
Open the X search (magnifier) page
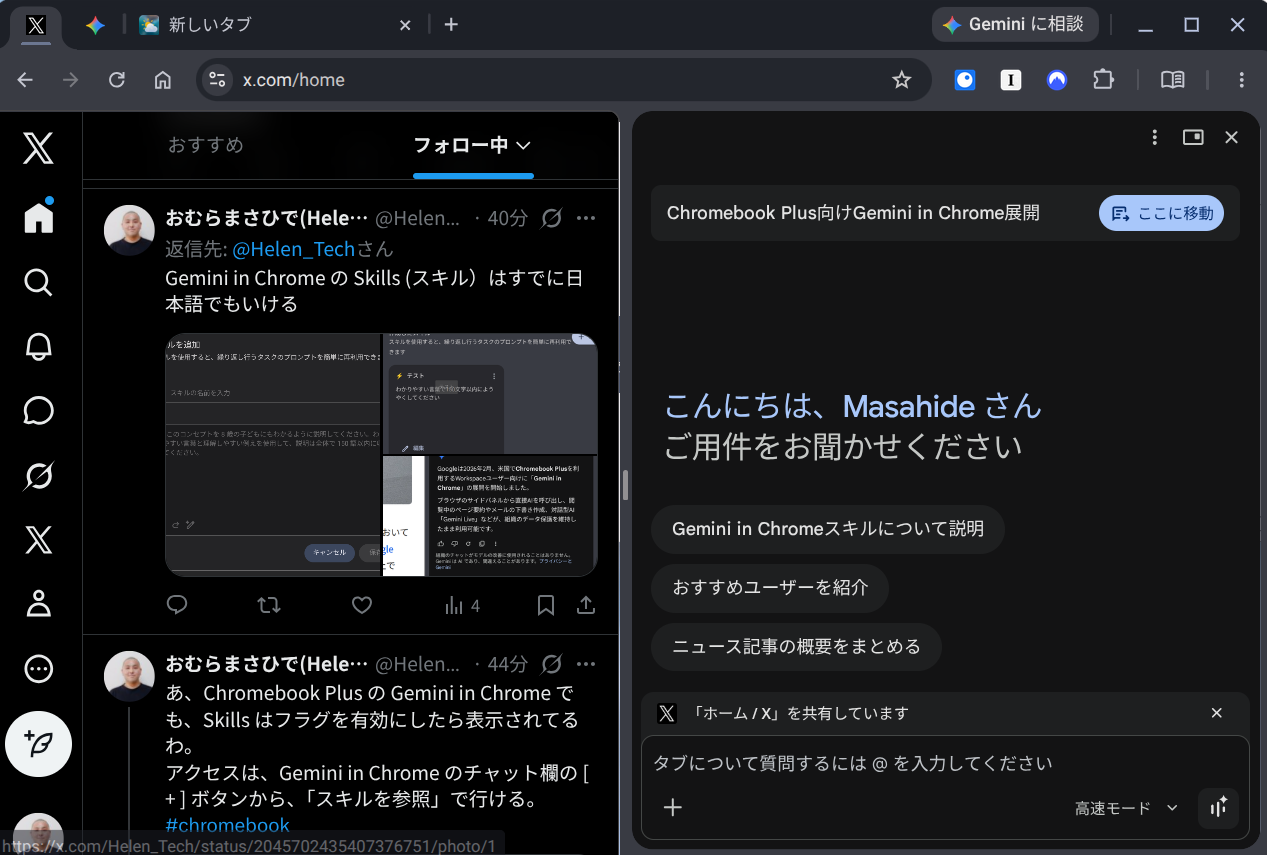pos(38,282)
